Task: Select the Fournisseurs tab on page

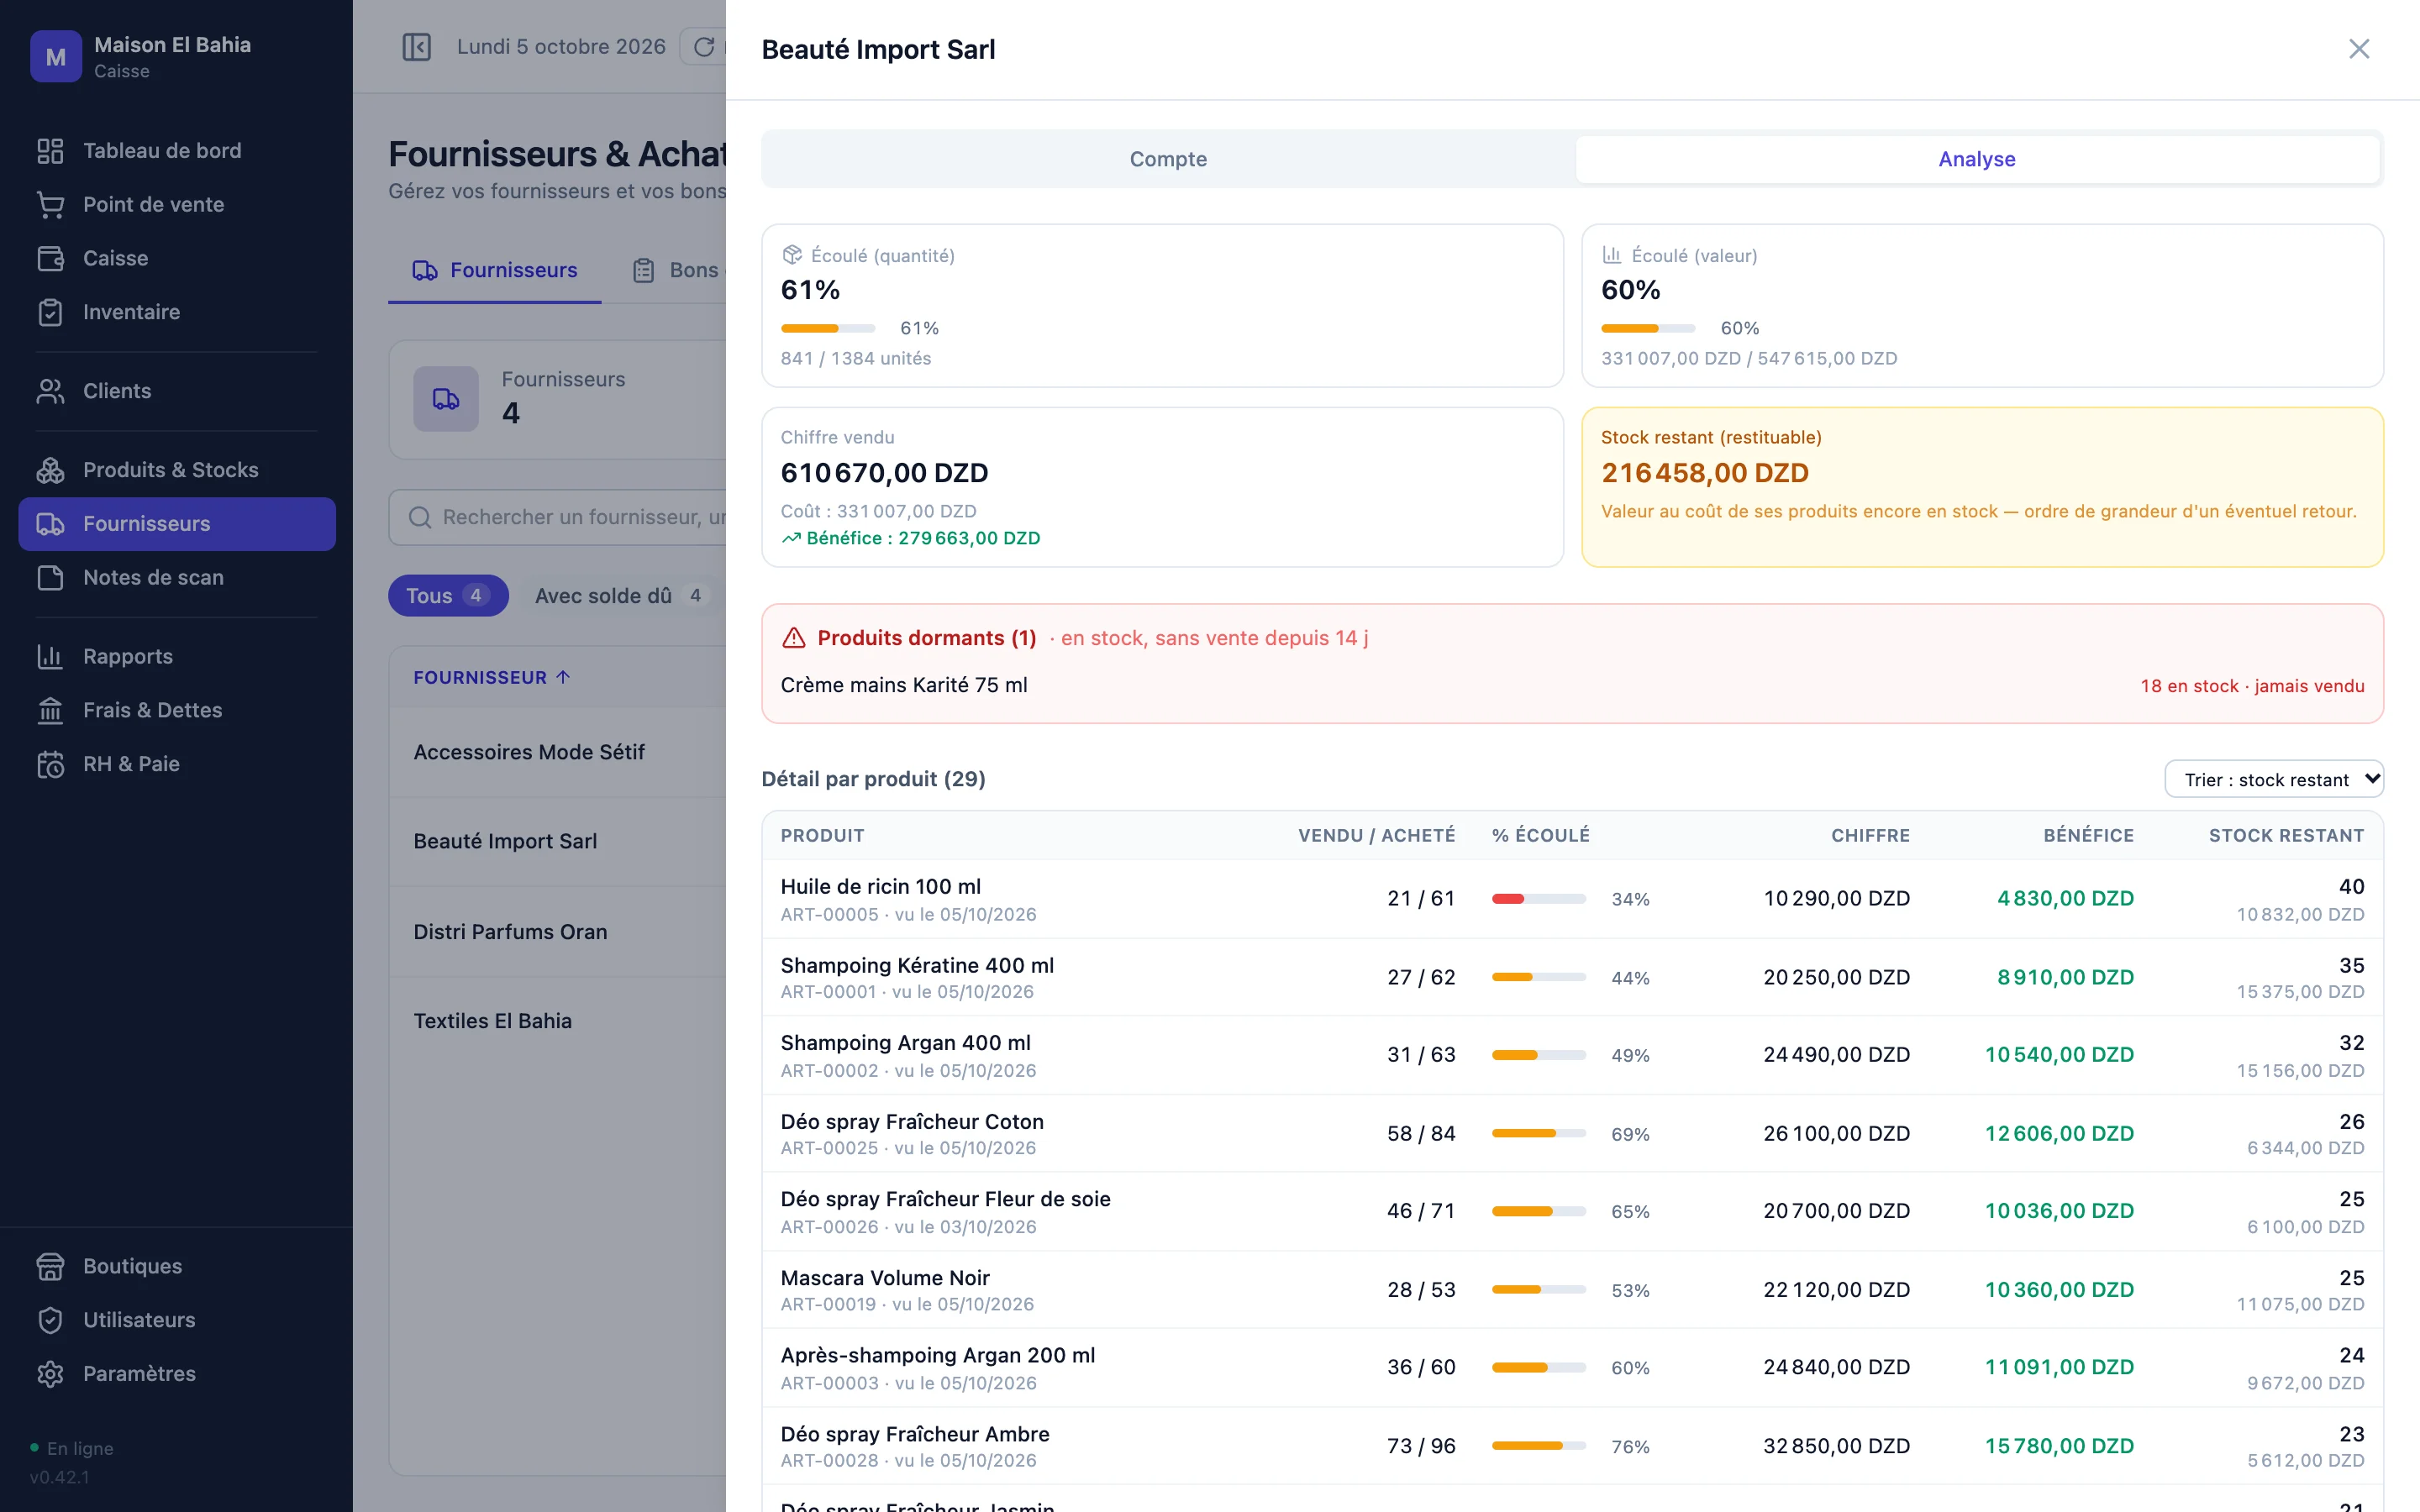Action: (x=495, y=270)
